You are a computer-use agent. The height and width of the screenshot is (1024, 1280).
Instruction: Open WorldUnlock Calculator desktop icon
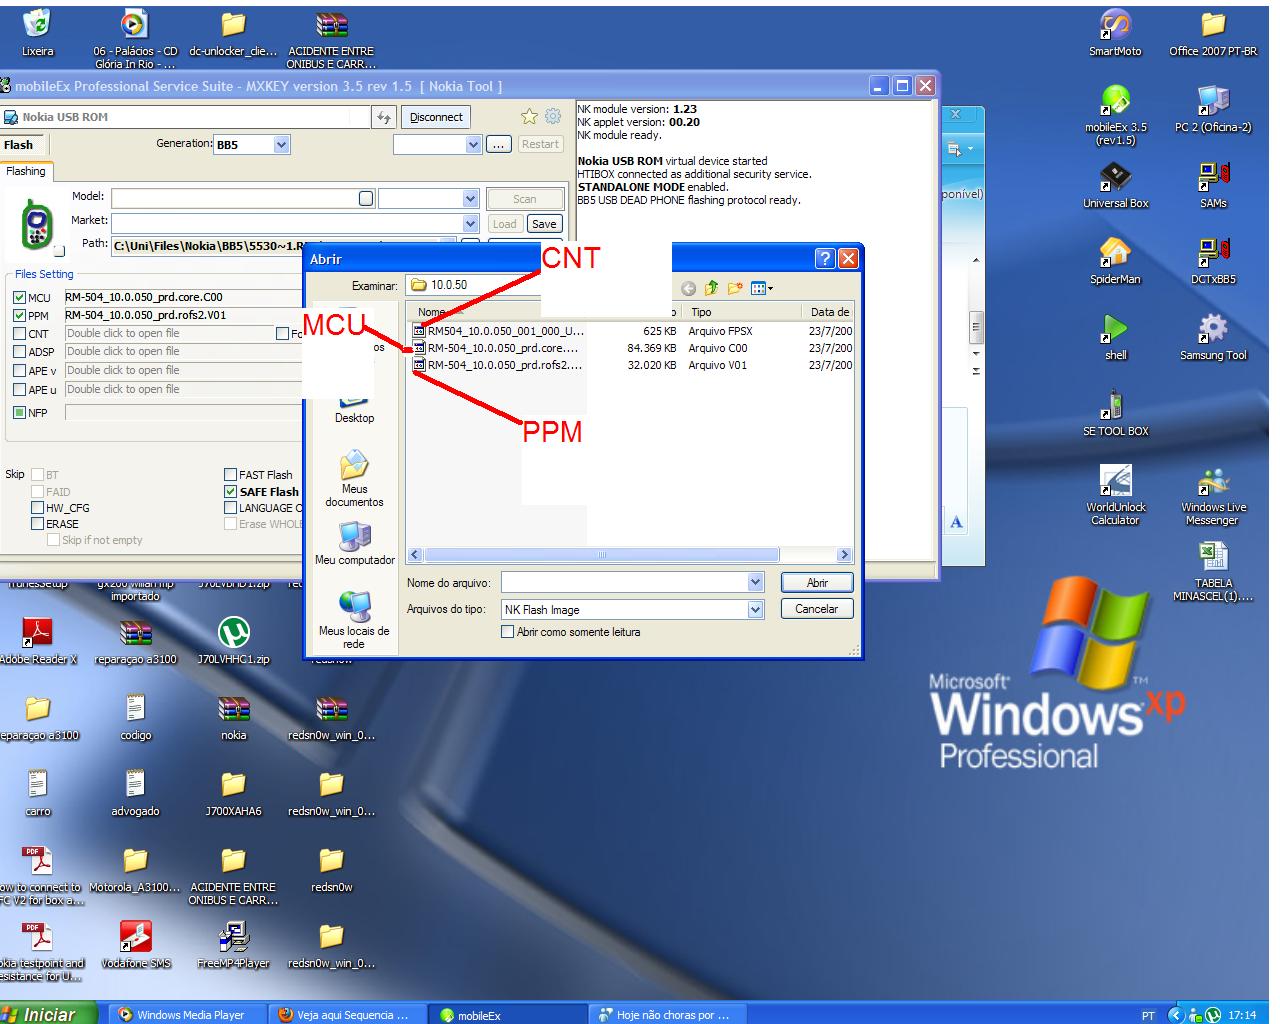(x=1115, y=495)
